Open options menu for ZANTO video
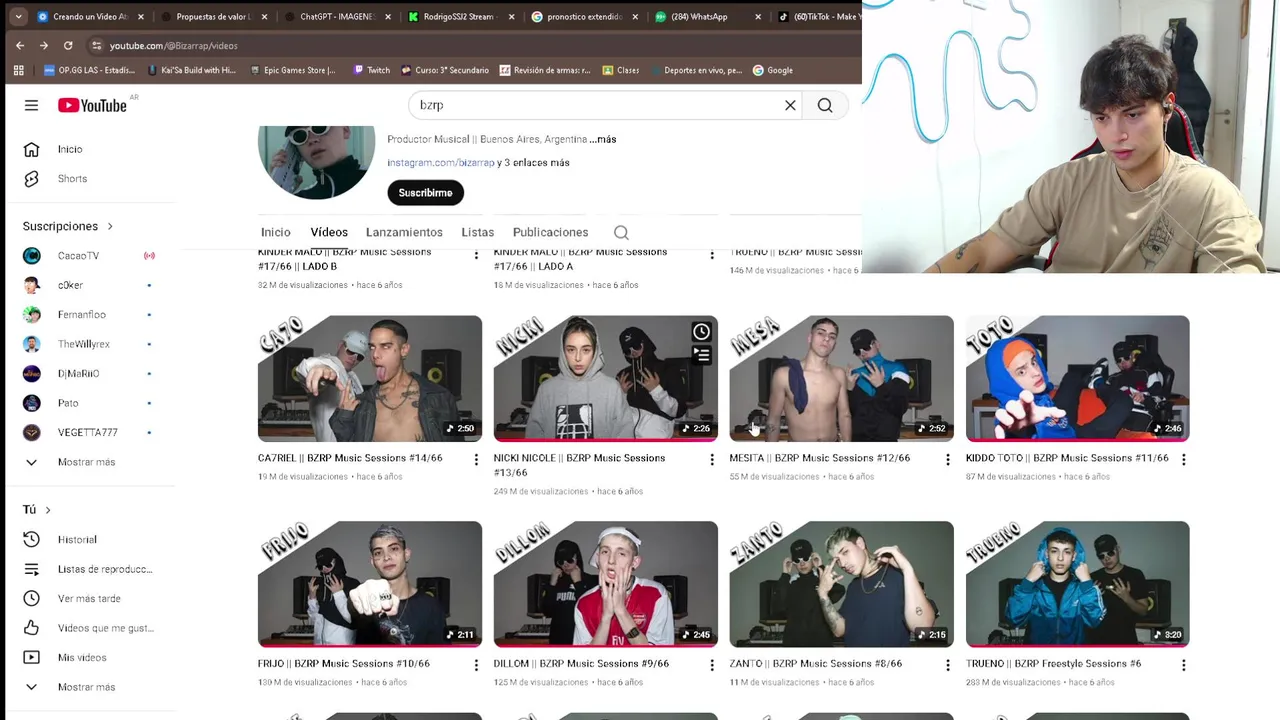 pos(948,665)
